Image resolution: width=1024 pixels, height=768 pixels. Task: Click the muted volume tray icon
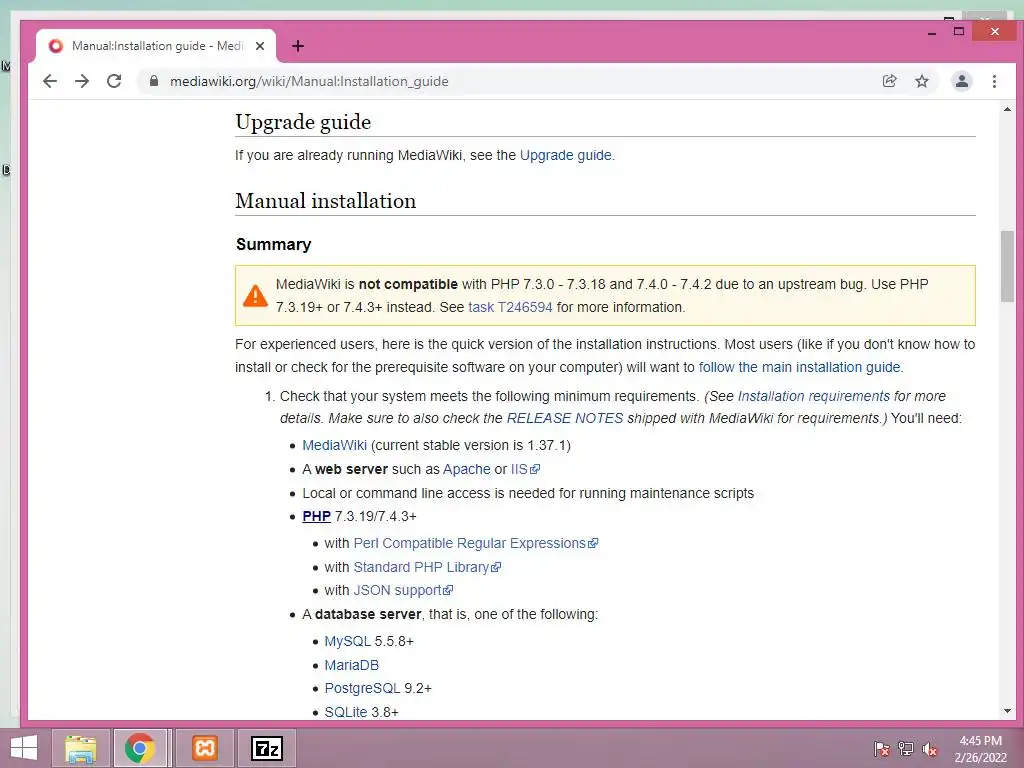click(929, 748)
